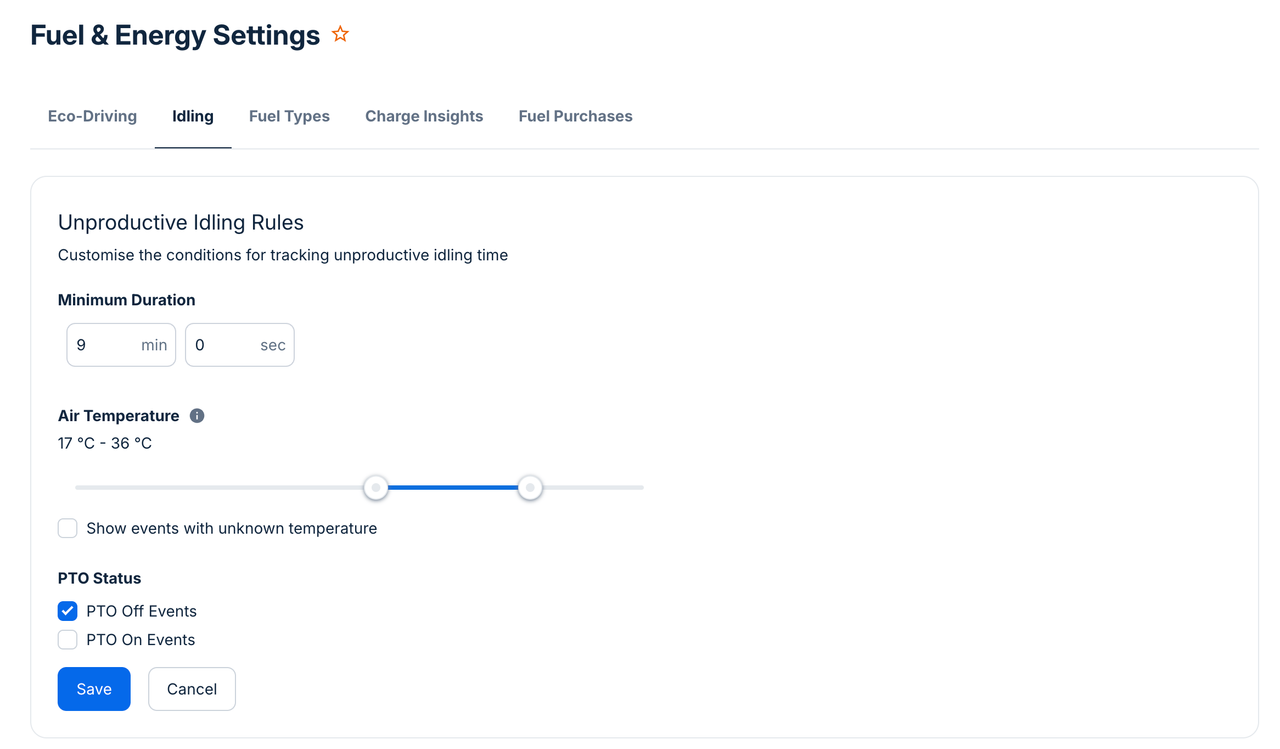Screen dimensions: 1280x749
Task: Open the Fuel Purchases tab
Action: pos(575,116)
